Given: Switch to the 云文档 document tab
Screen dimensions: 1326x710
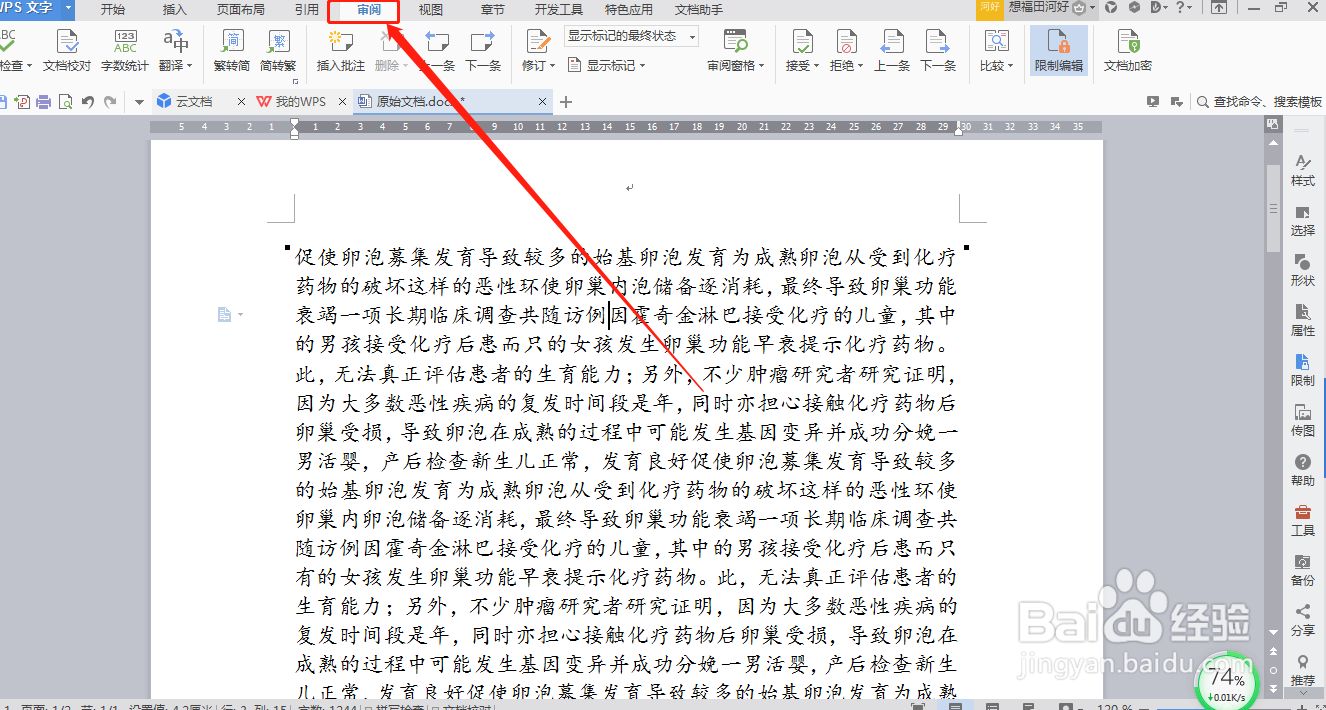Looking at the screenshot, I should point(196,102).
